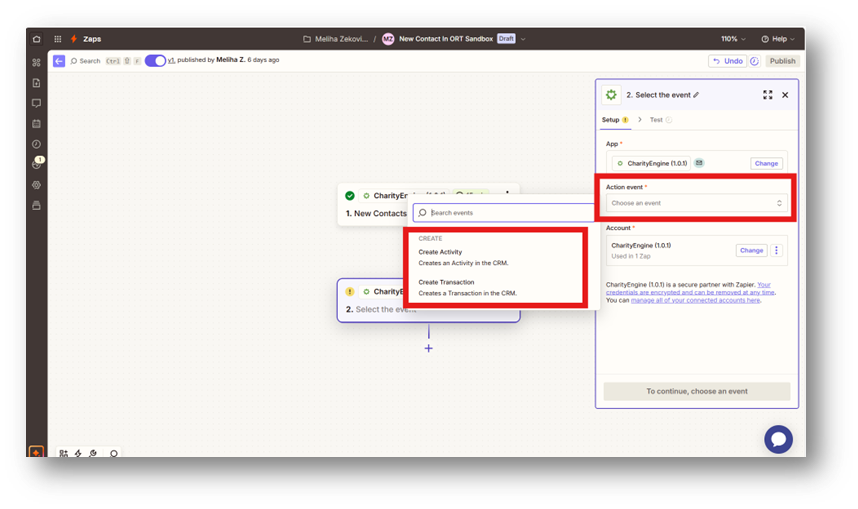Click the MZ user avatar
Viewport: 858px width, 509px height.
click(388, 39)
